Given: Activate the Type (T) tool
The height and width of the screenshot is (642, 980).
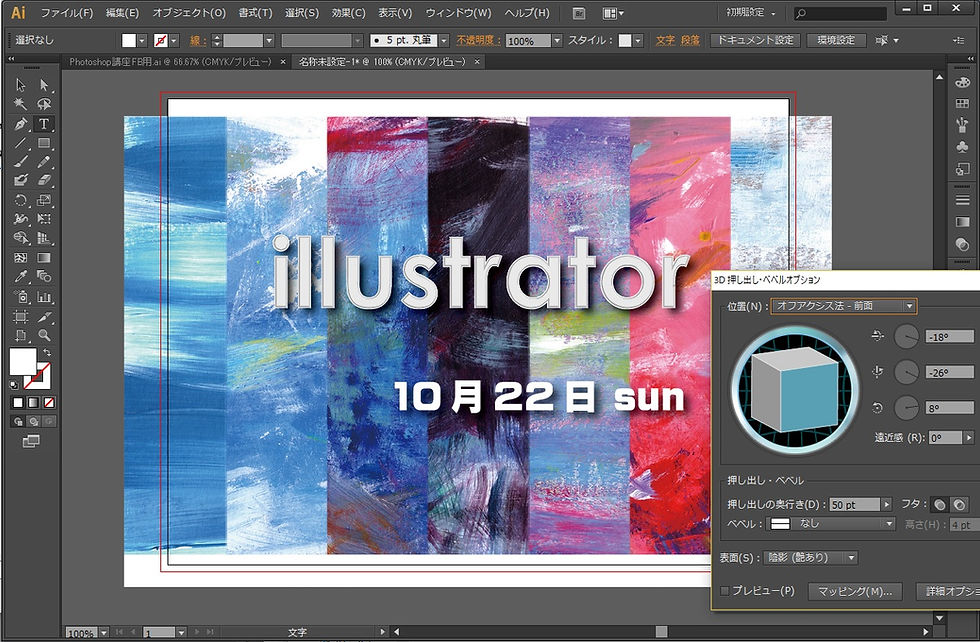Looking at the screenshot, I should pyautogui.click(x=44, y=124).
